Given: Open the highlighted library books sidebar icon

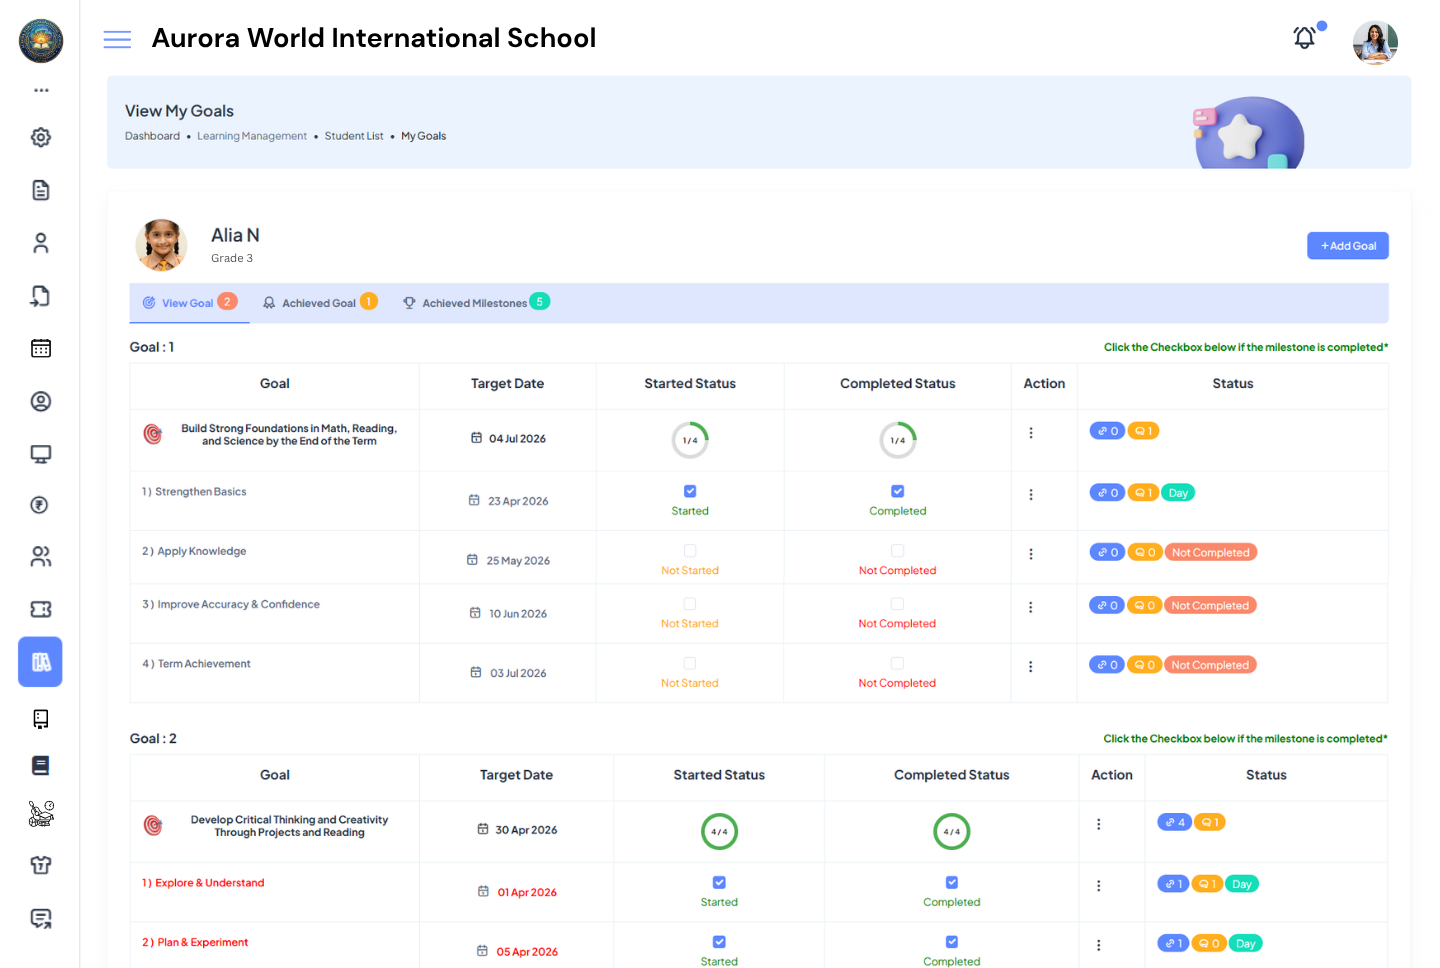Looking at the screenshot, I should click(41, 662).
